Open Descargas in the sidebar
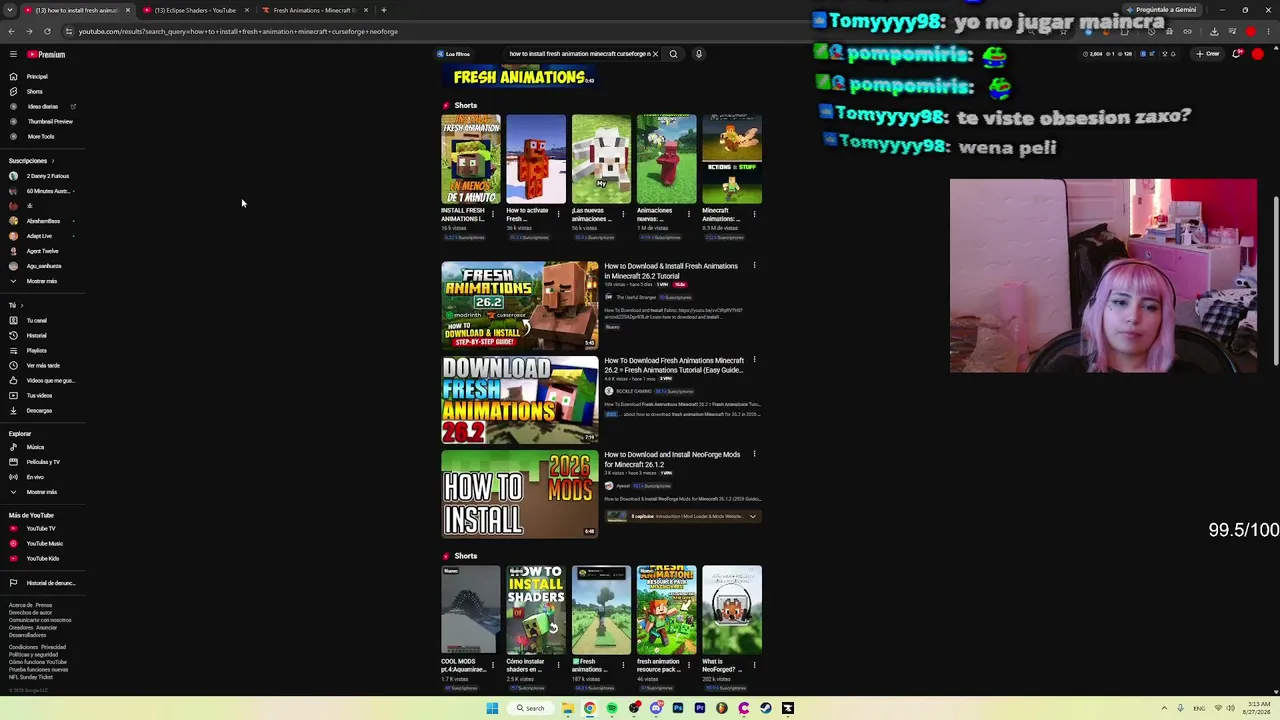The image size is (1280, 720). click(39, 410)
